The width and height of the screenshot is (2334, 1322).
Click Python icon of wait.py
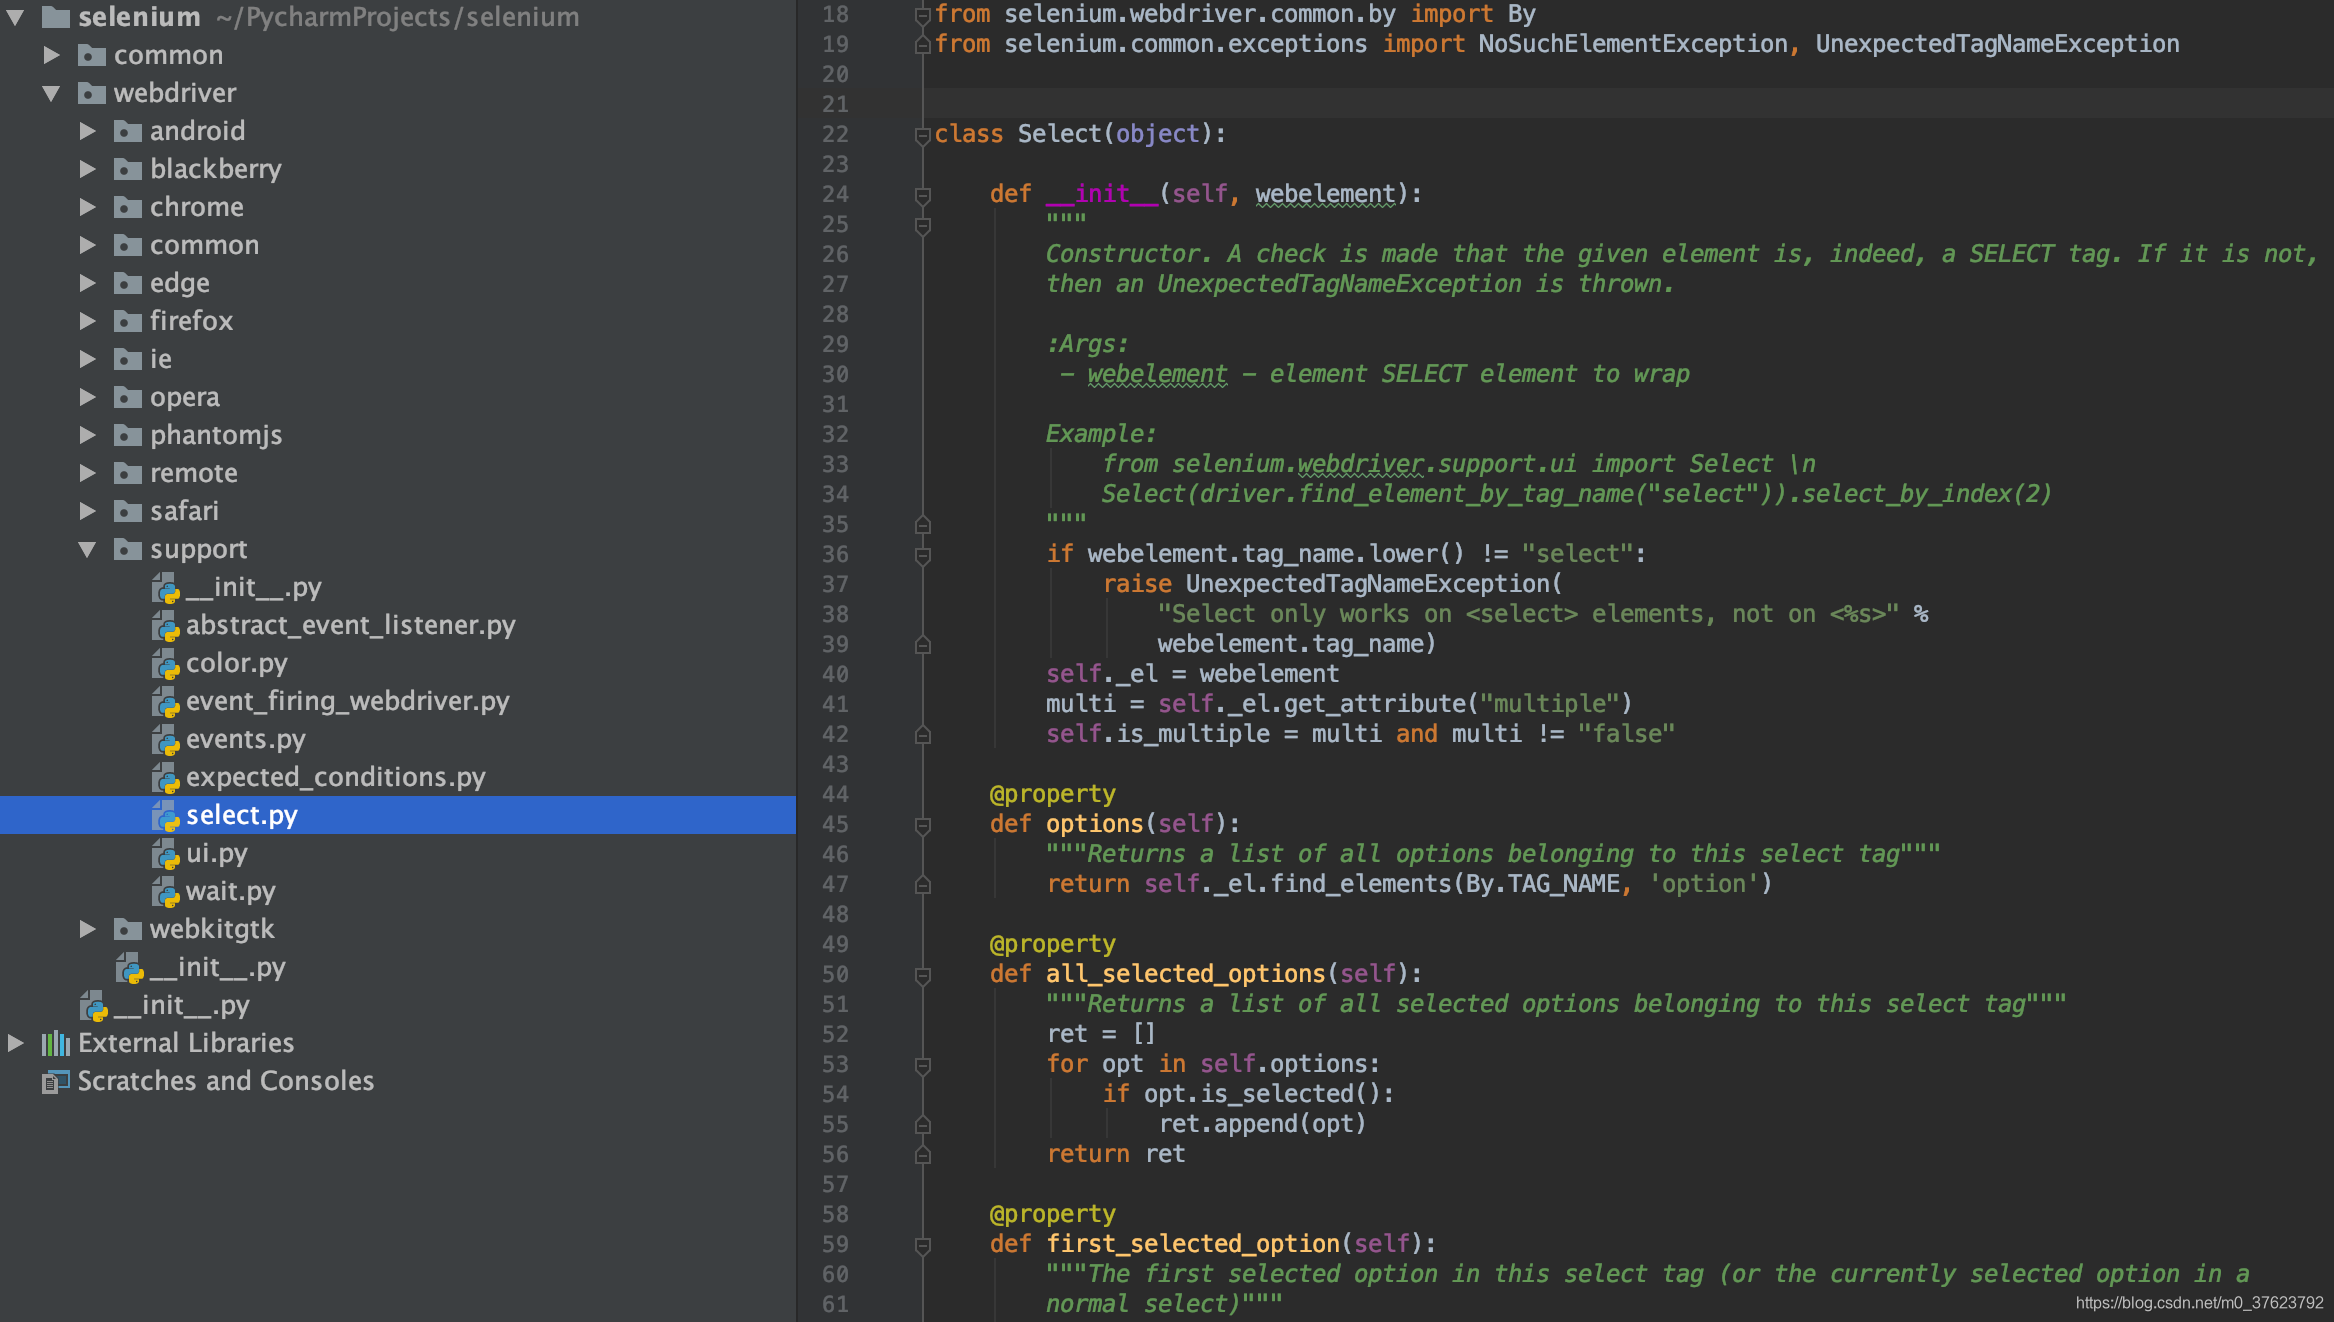click(x=166, y=892)
